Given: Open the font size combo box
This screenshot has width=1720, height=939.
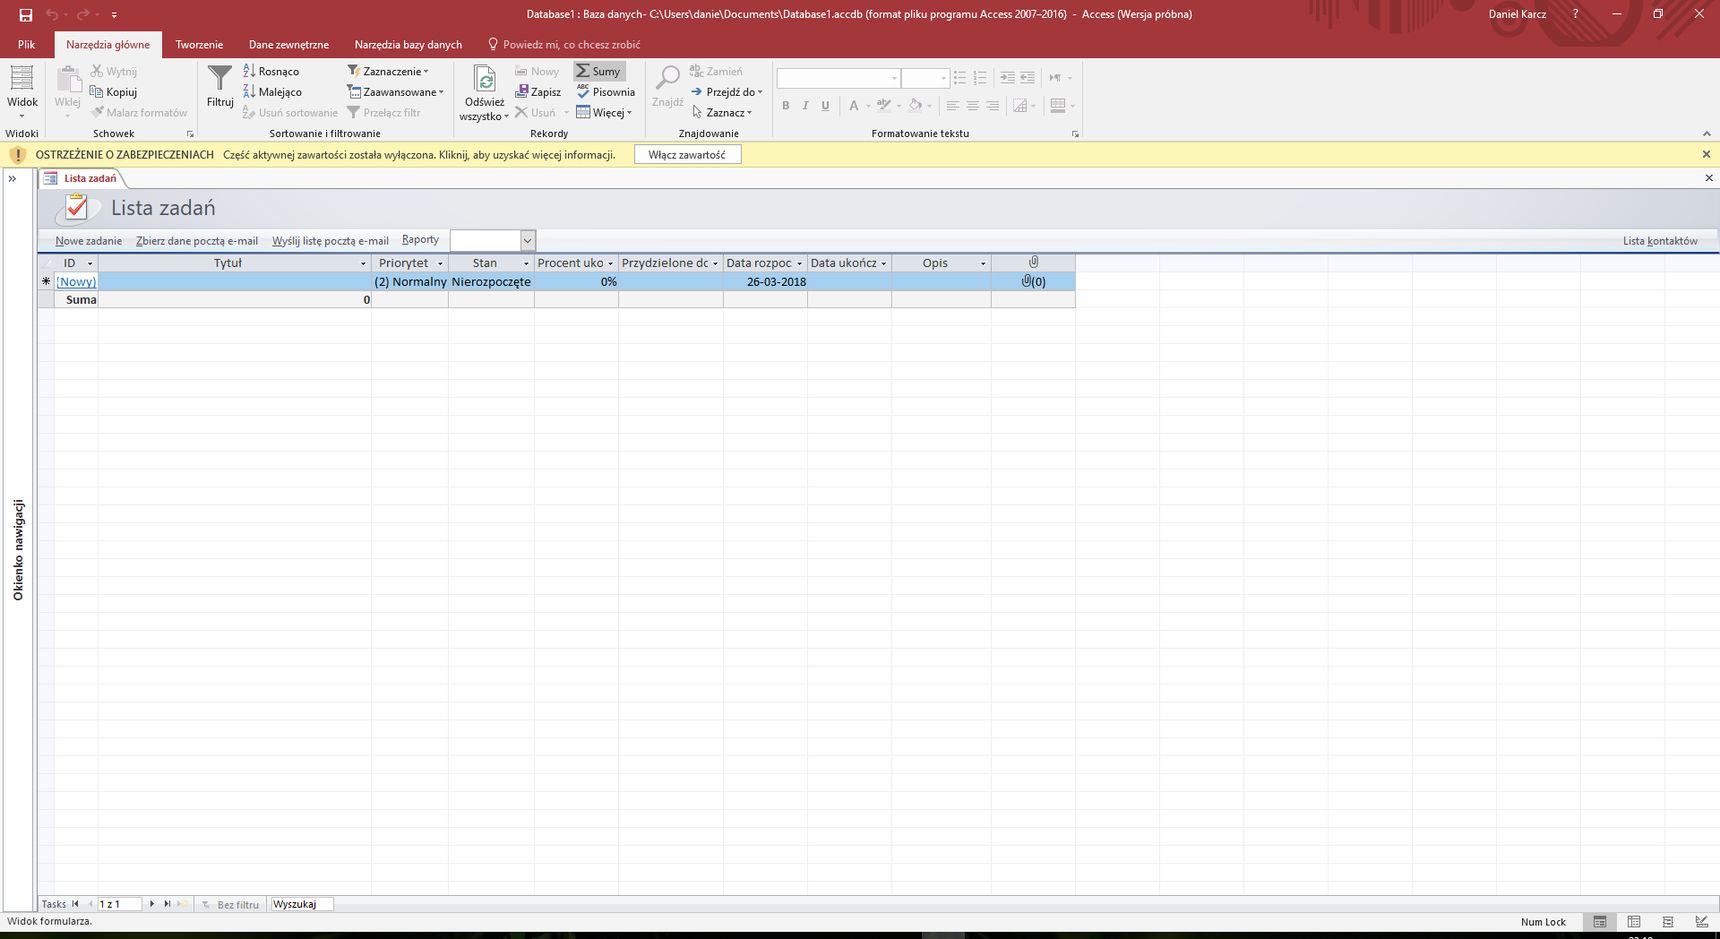Looking at the screenshot, I should pyautogui.click(x=924, y=78).
